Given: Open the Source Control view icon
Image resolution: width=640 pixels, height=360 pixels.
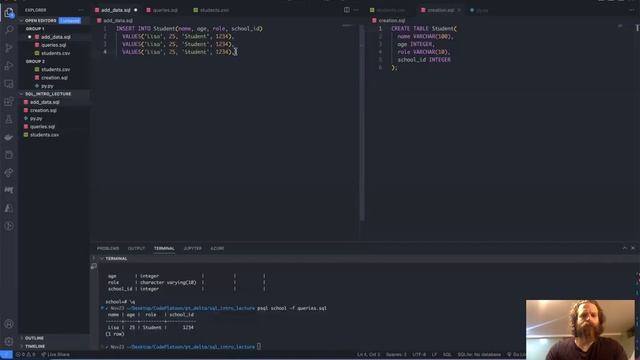Looking at the screenshot, I should tap(9, 48).
